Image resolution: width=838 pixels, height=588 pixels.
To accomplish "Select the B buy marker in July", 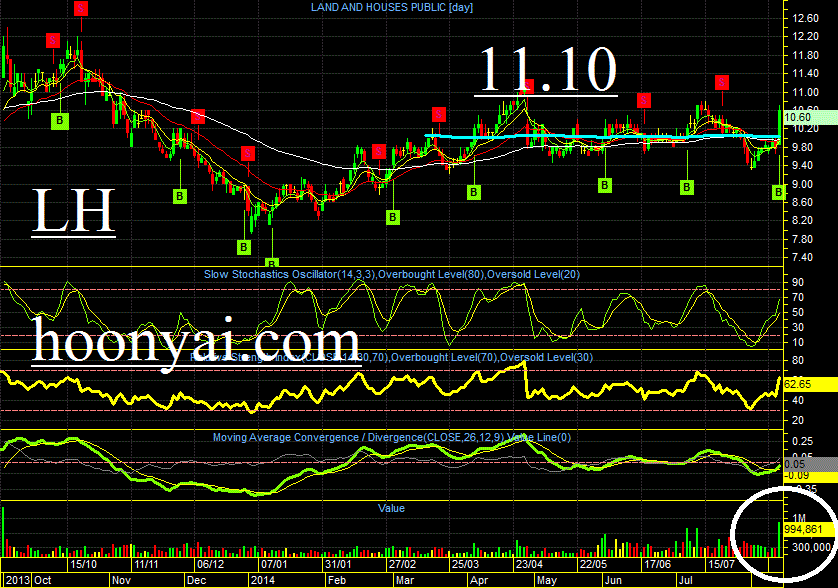I will (x=687, y=187).
